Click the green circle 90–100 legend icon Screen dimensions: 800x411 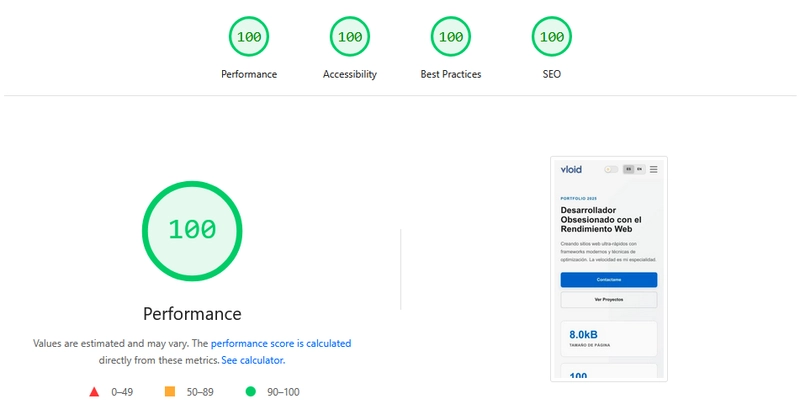(251, 391)
